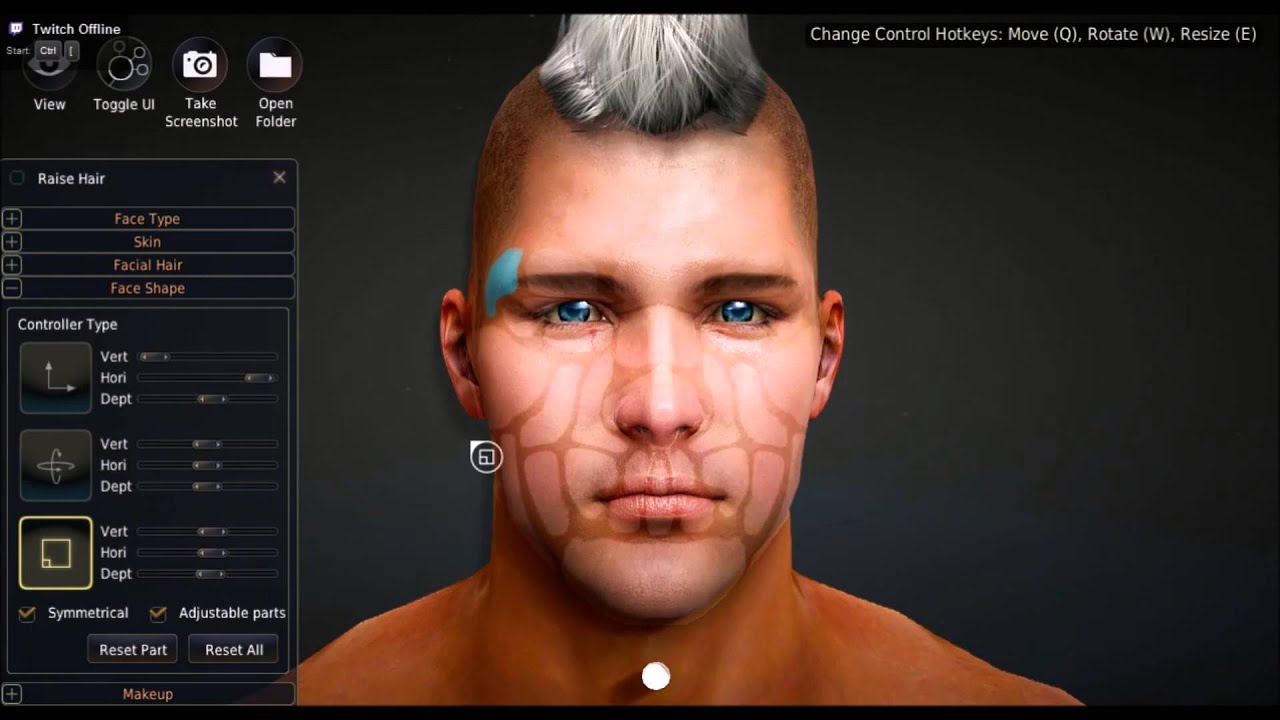
Task: Adjust the move Vert slider
Action: point(207,356)
